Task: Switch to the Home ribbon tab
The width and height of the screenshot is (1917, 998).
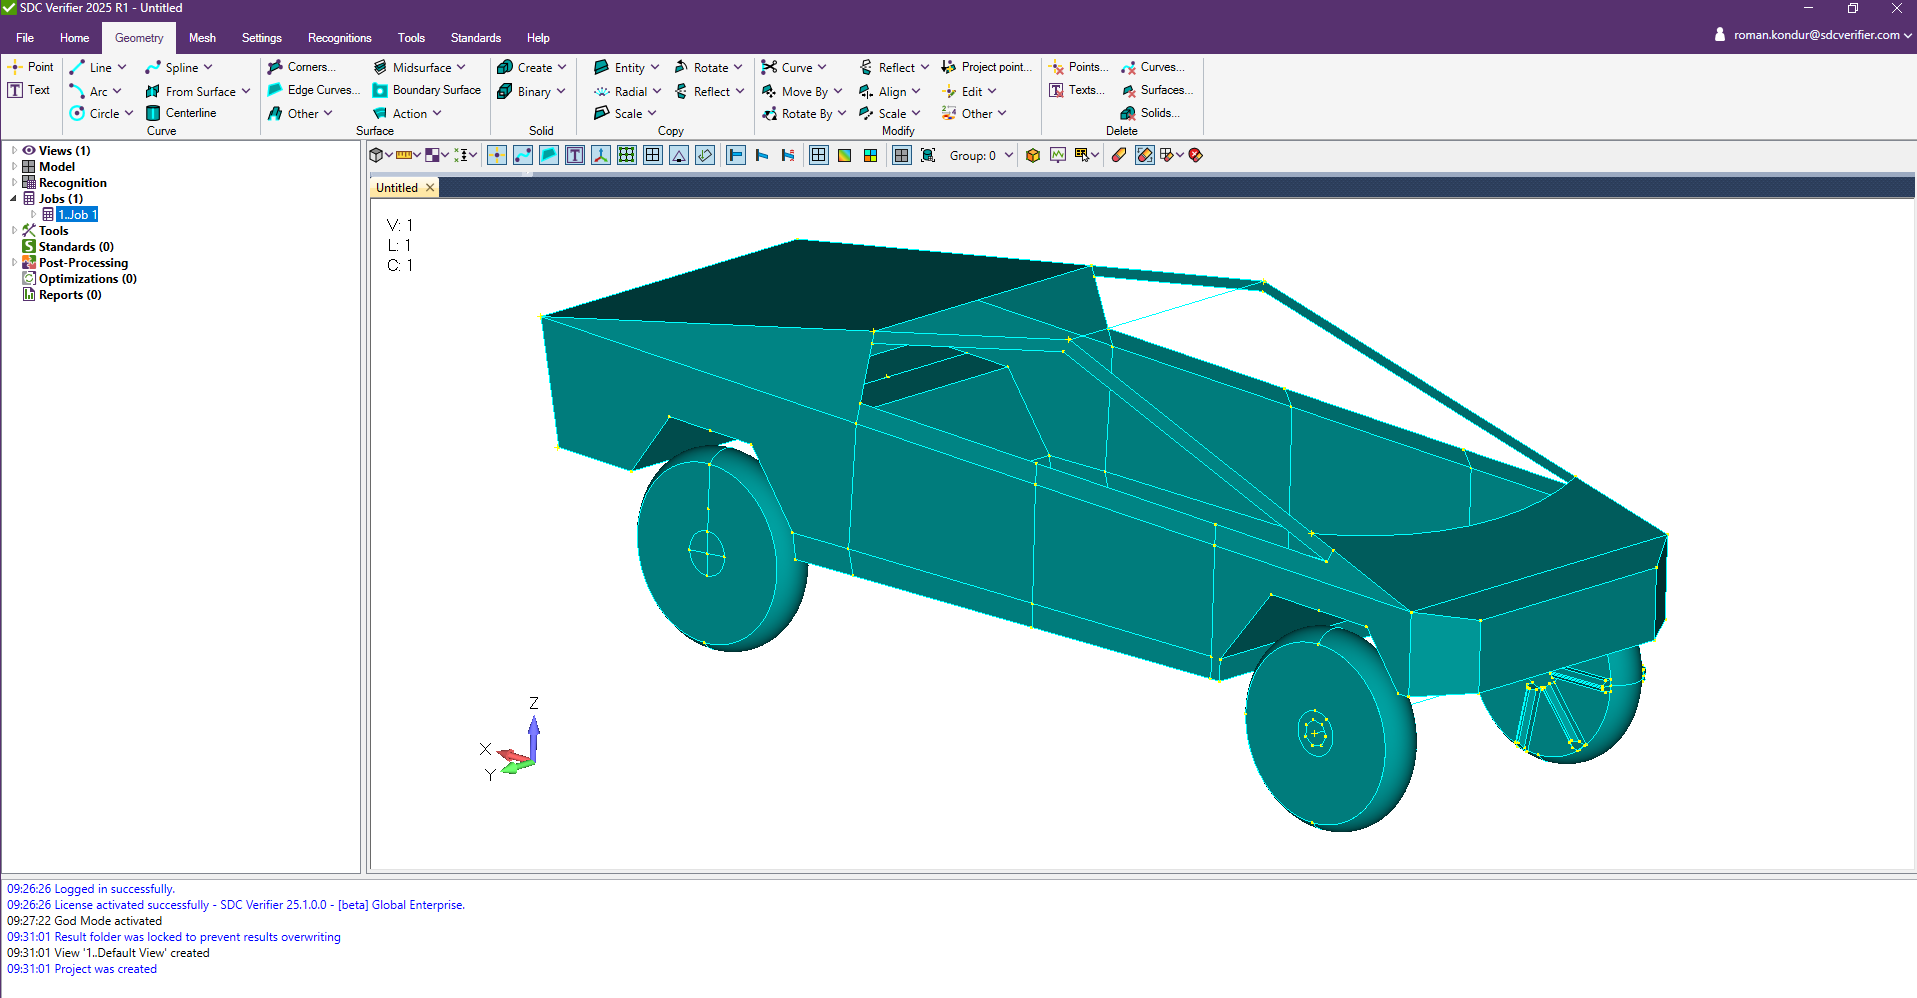Action: pyautogui.click(x=74, y=38)
